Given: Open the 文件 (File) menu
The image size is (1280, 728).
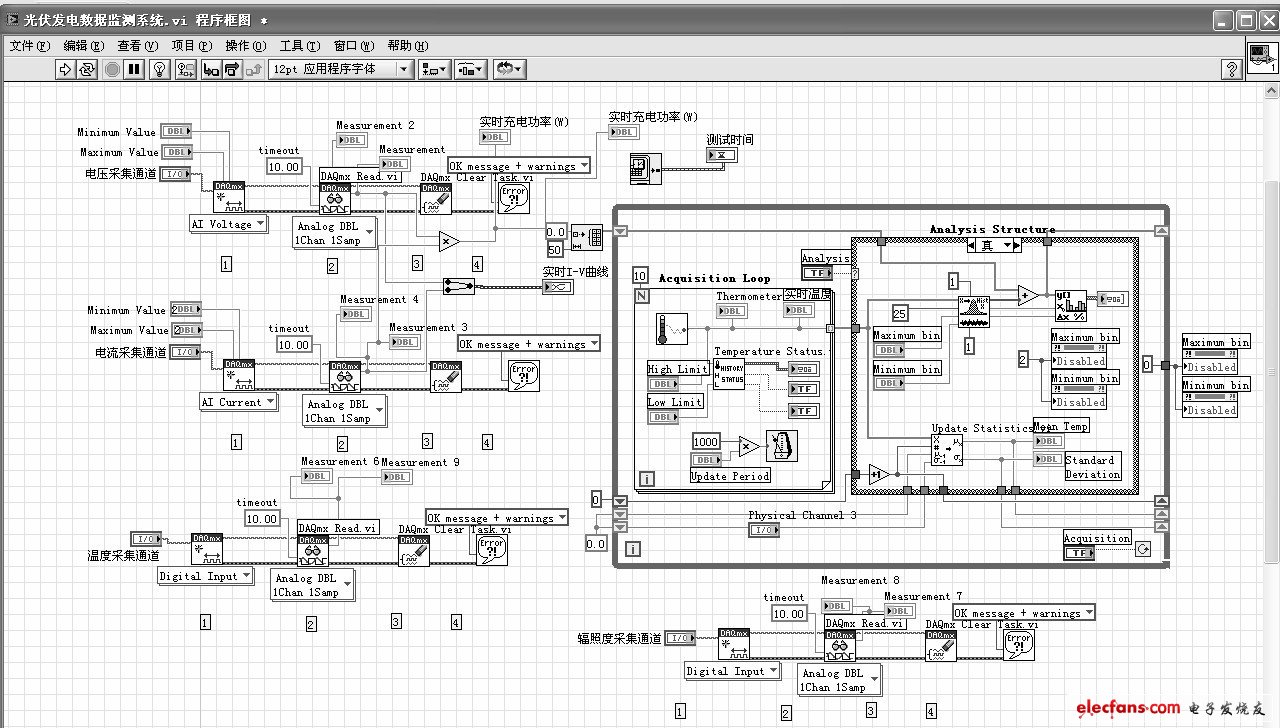Looking at the screenshot, I should (x=29, y=45).
